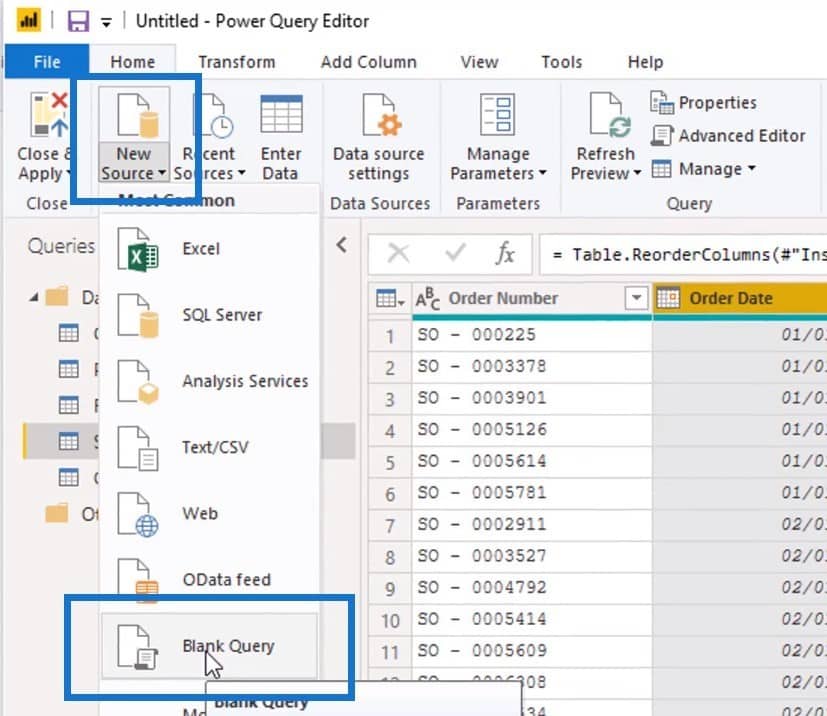Expand the Recent Sources dropdown arrow

click(x=242, y=173)
